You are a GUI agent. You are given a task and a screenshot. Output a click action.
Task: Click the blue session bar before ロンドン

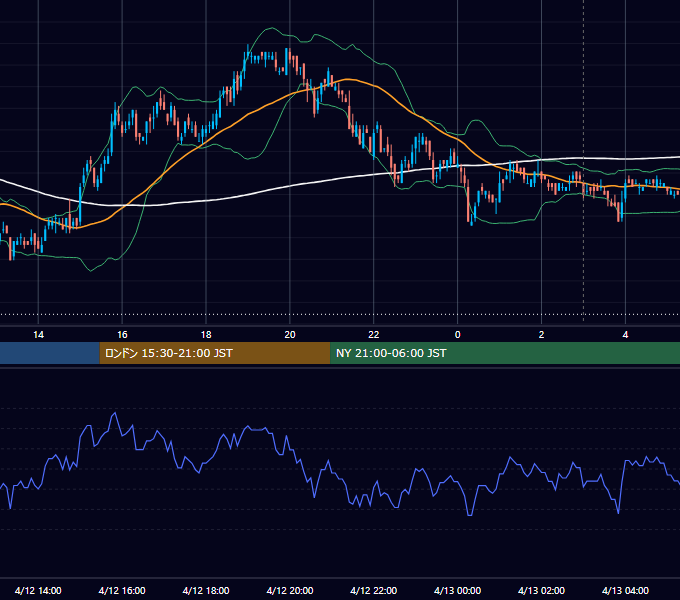click(50, 353)
